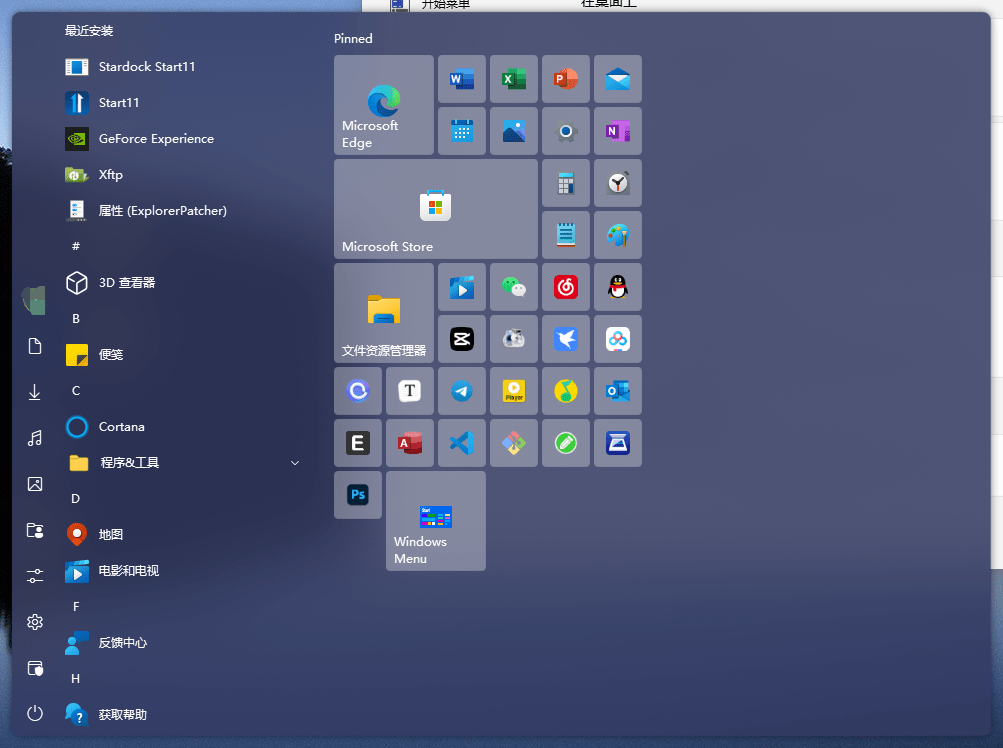Launch the Baidu Netdisk tile
This screenshot has height=748, width=1003.
pyautogui.click(x=618, y=339)
